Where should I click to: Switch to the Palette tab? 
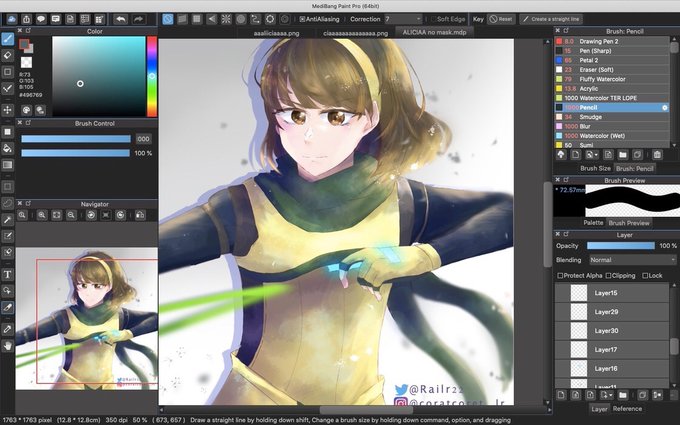point(593,222)
